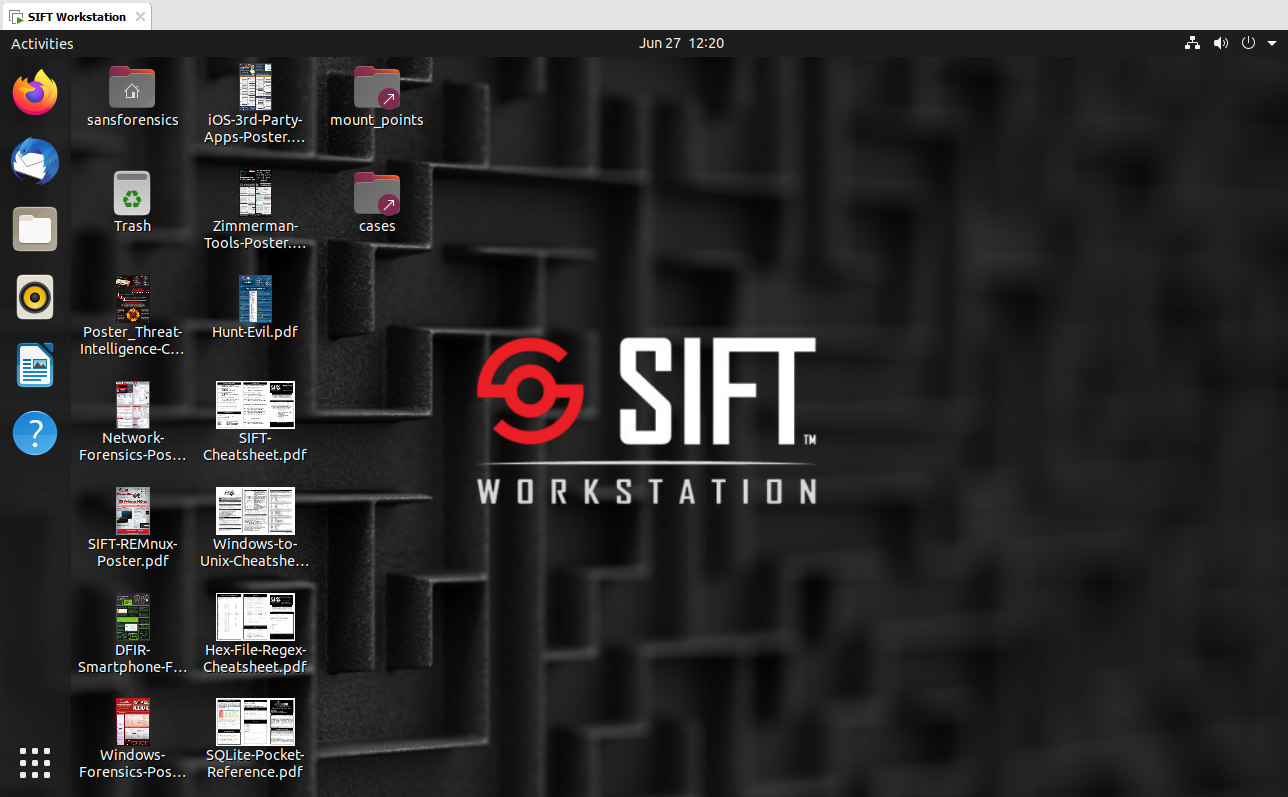1288x797 pixels.
Task: Select Network-Forensics-Poster PDF icon
Action: coord(132,405)
